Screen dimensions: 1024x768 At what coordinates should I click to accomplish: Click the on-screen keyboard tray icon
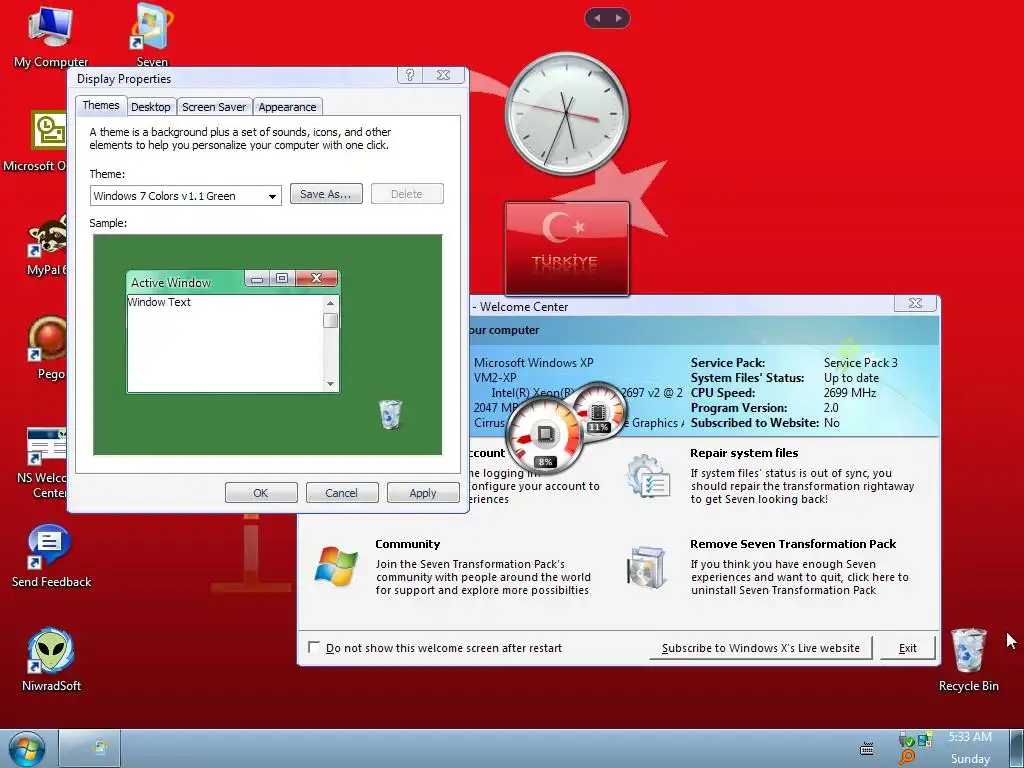tap(867, 748)
